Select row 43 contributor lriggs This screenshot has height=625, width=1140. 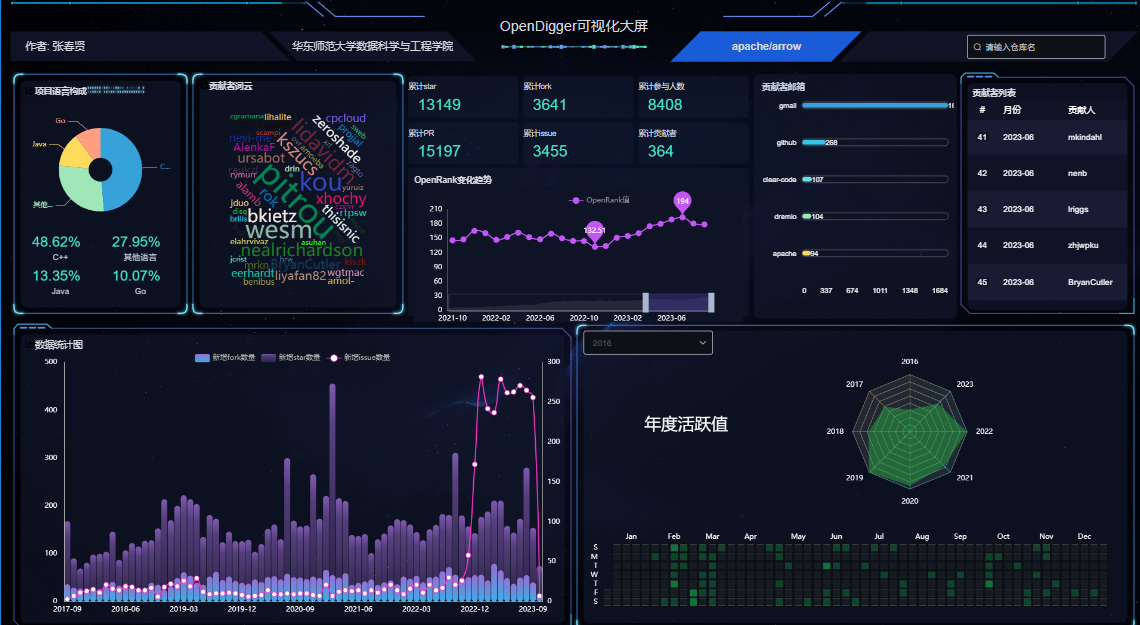(x=1048, y=209)
